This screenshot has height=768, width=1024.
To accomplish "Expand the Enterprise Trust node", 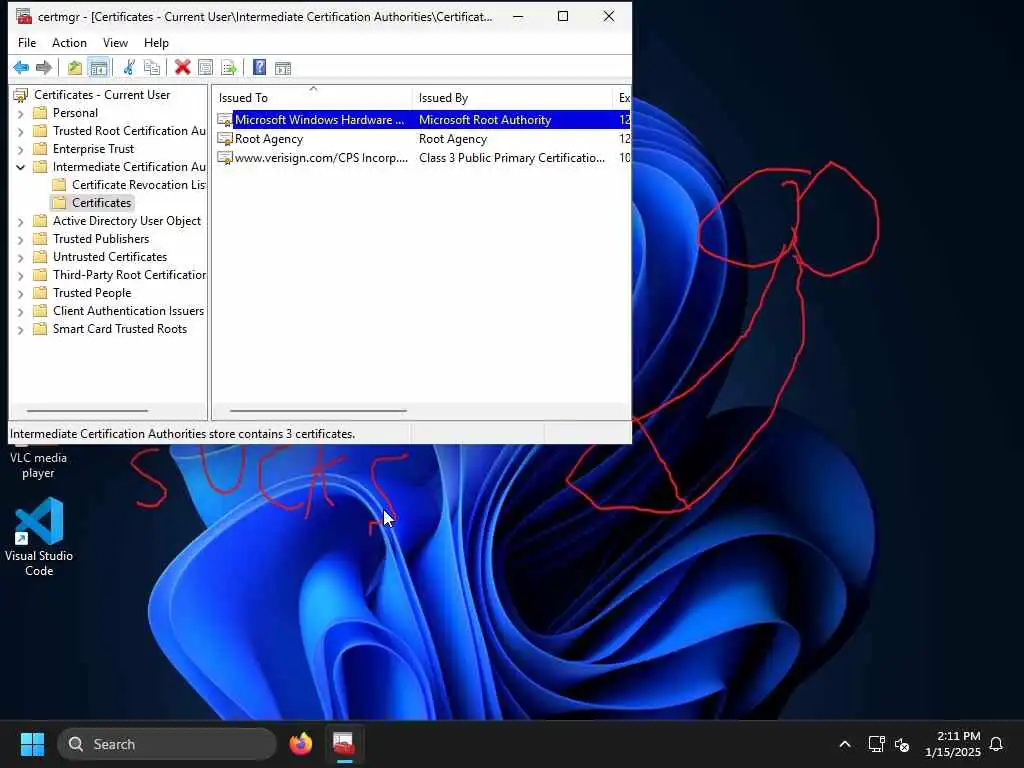I will pyautogui.click(x=20, y=150).
